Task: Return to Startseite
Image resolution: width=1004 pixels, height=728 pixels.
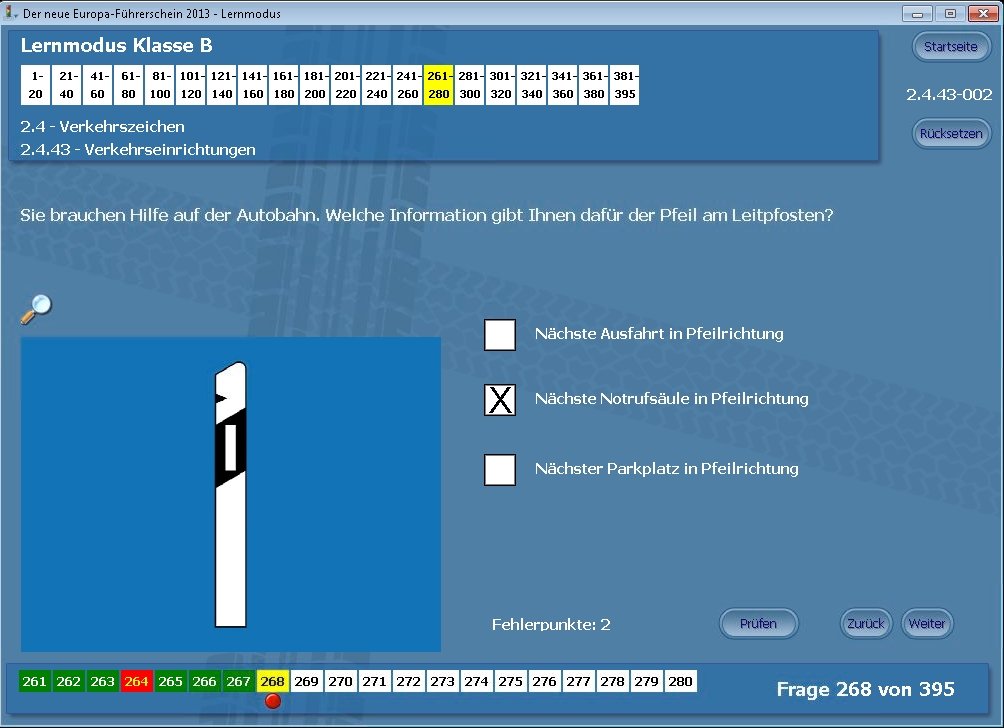Action: click(950, 47)
